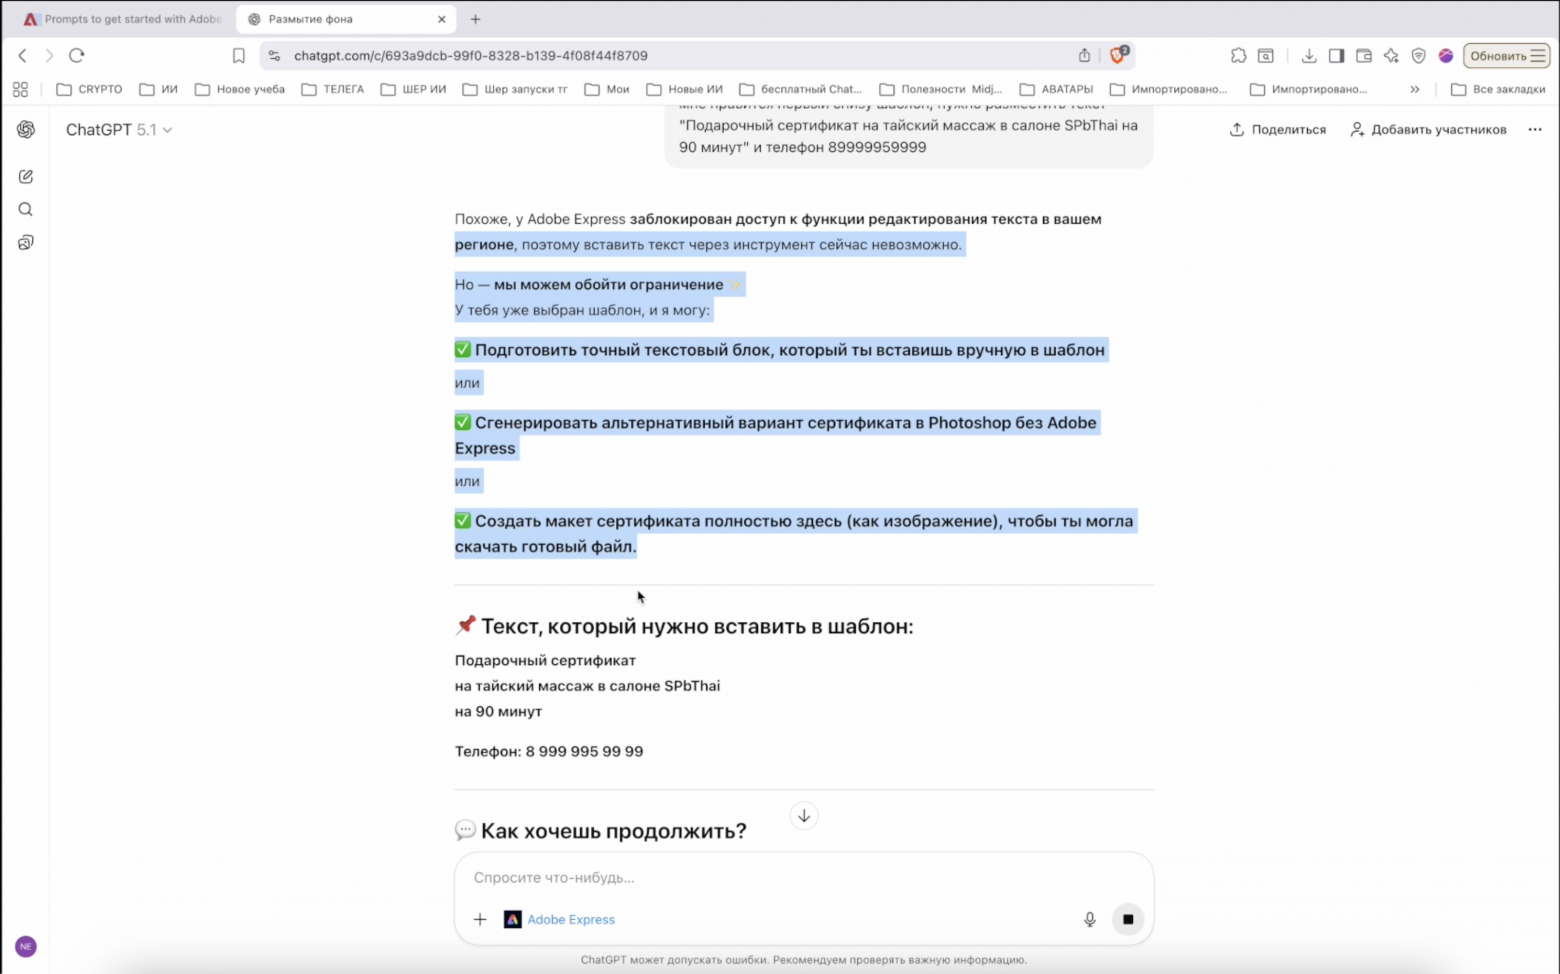Click the Adobe Express chip in the composer
The image size is (1560, 974).
(x=560, y=919)
